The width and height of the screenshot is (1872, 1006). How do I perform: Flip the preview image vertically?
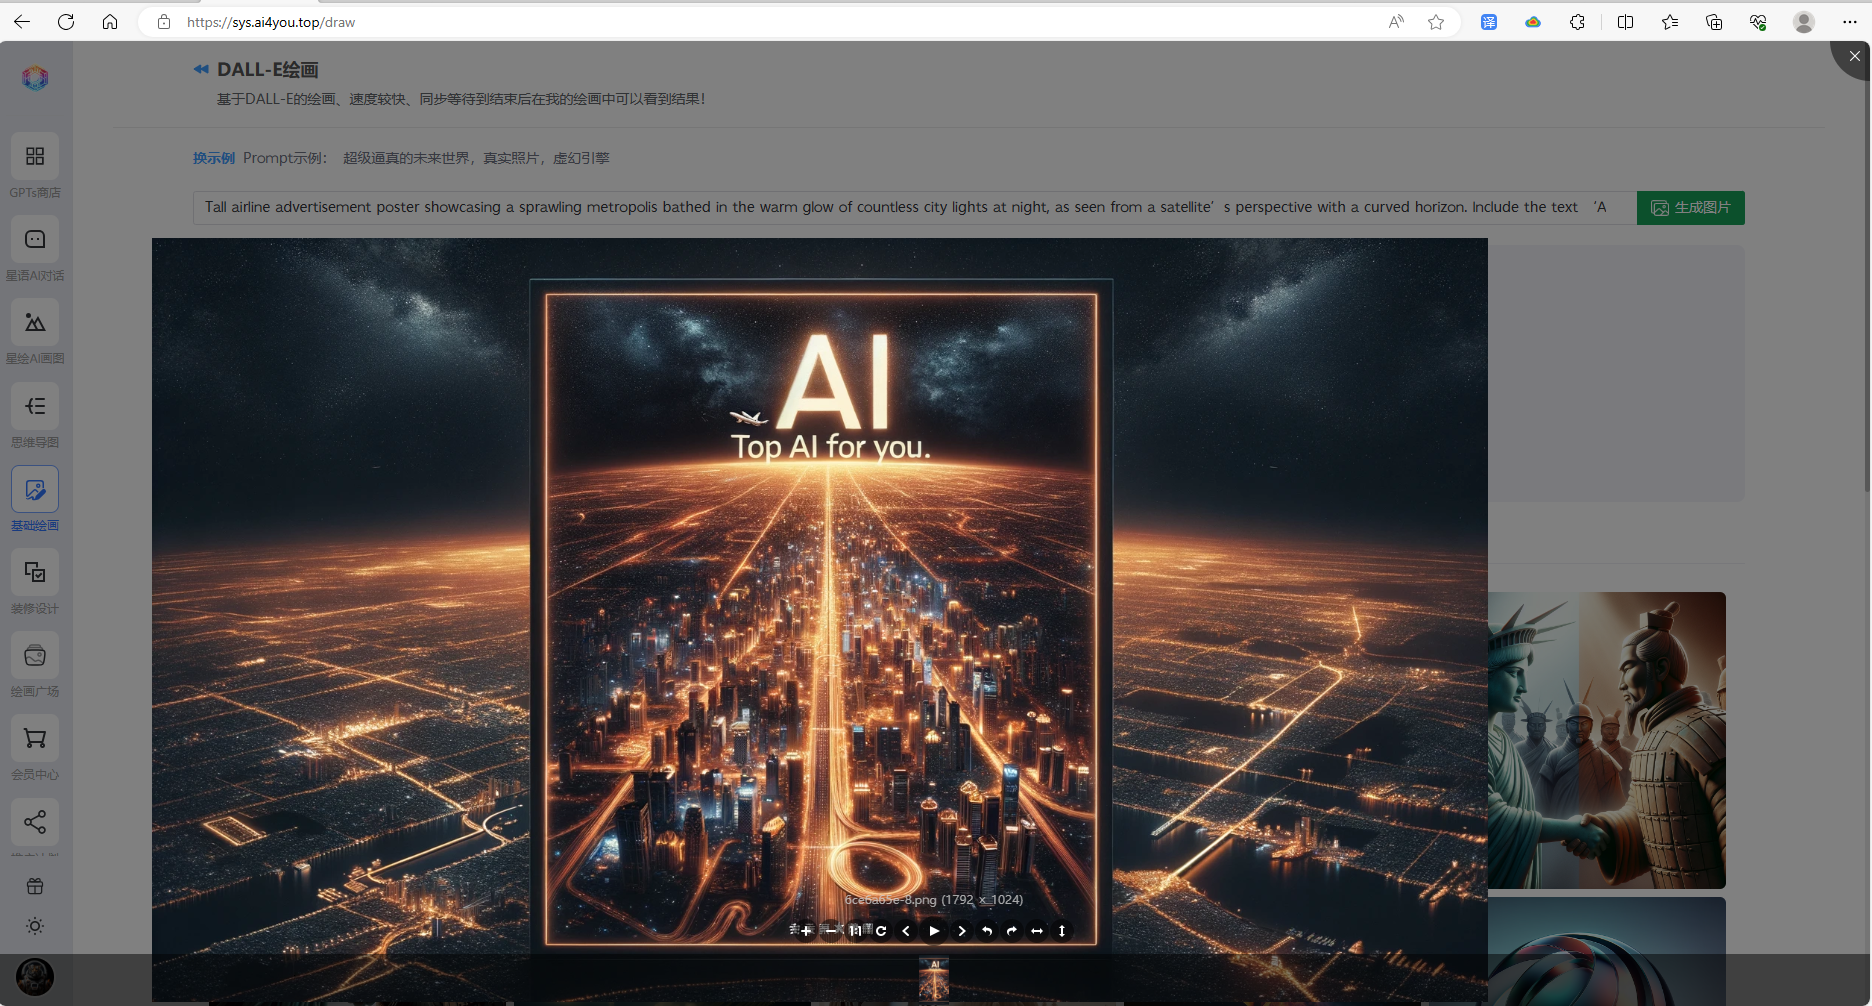pos(1062,931)
